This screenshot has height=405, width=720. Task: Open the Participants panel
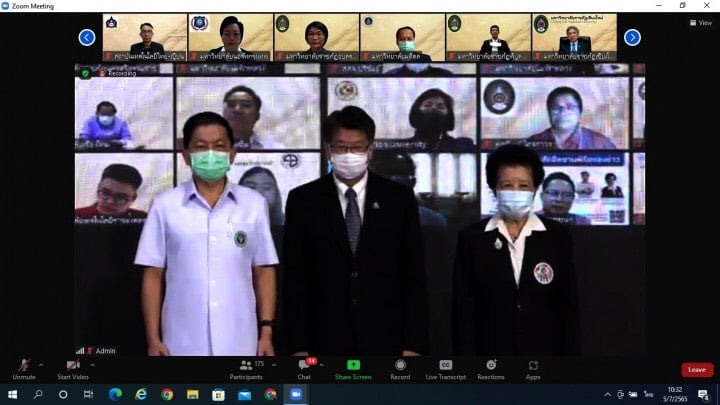[246, 367]
